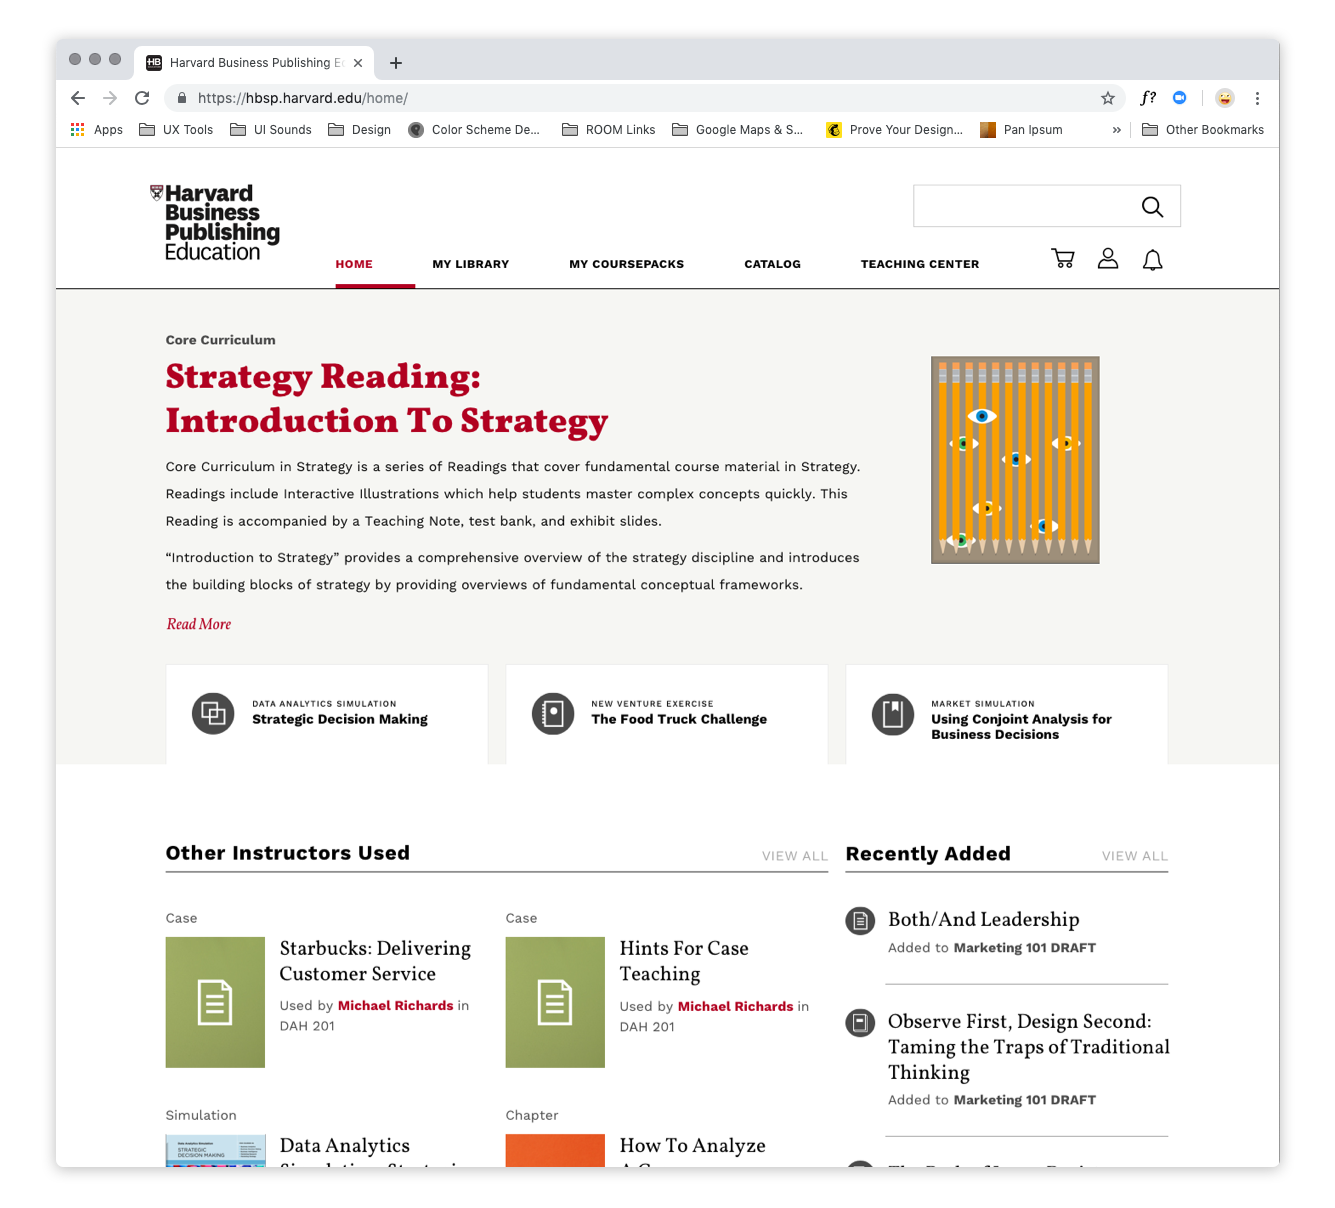Open the UX Tools bookmark folder

[176, 130]
